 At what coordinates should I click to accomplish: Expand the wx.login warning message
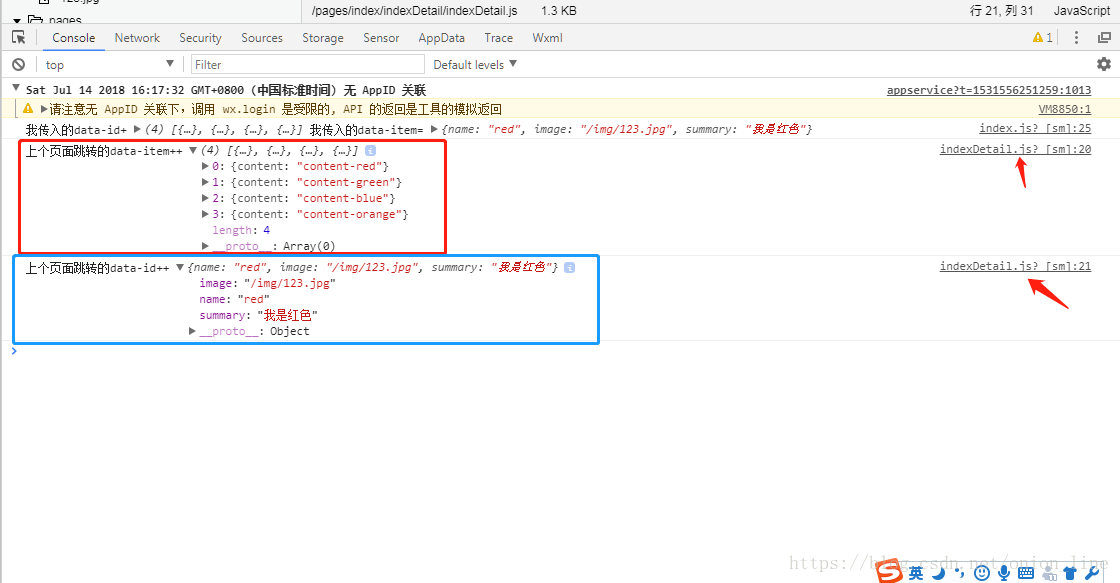click(x=44, y=109)
